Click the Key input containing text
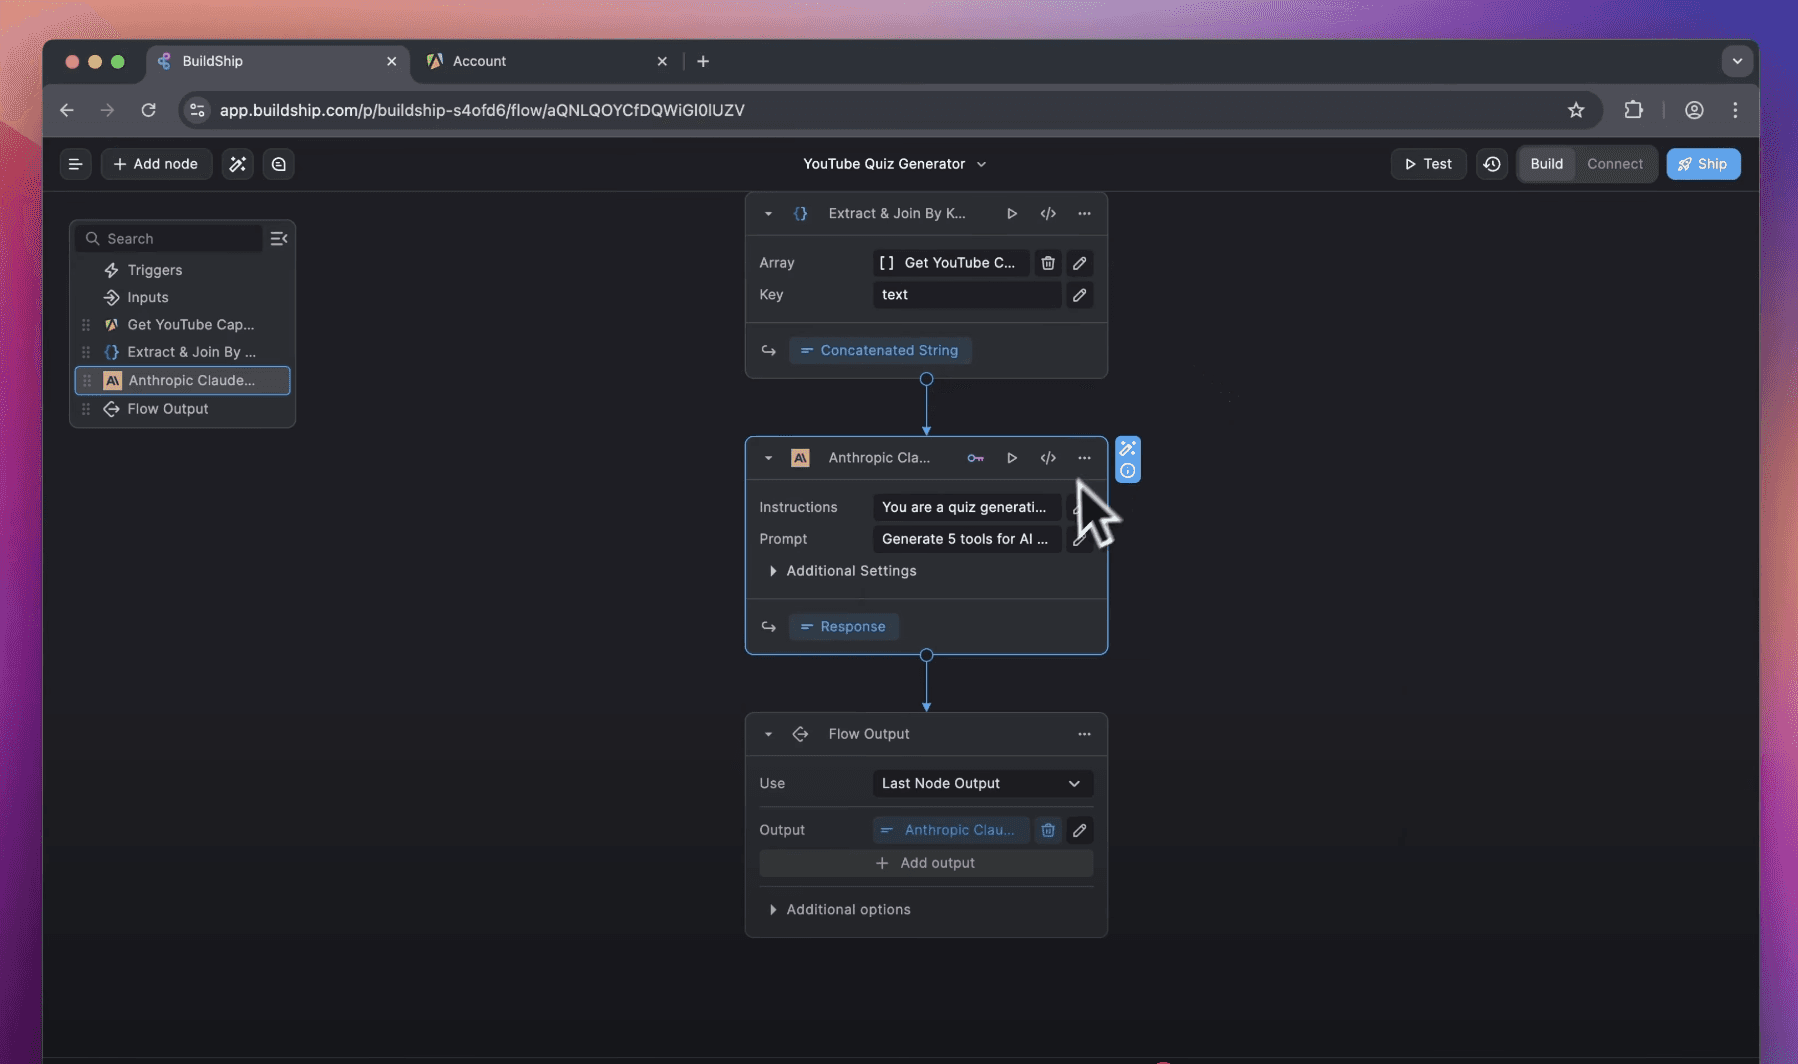 tap(967, 295)
